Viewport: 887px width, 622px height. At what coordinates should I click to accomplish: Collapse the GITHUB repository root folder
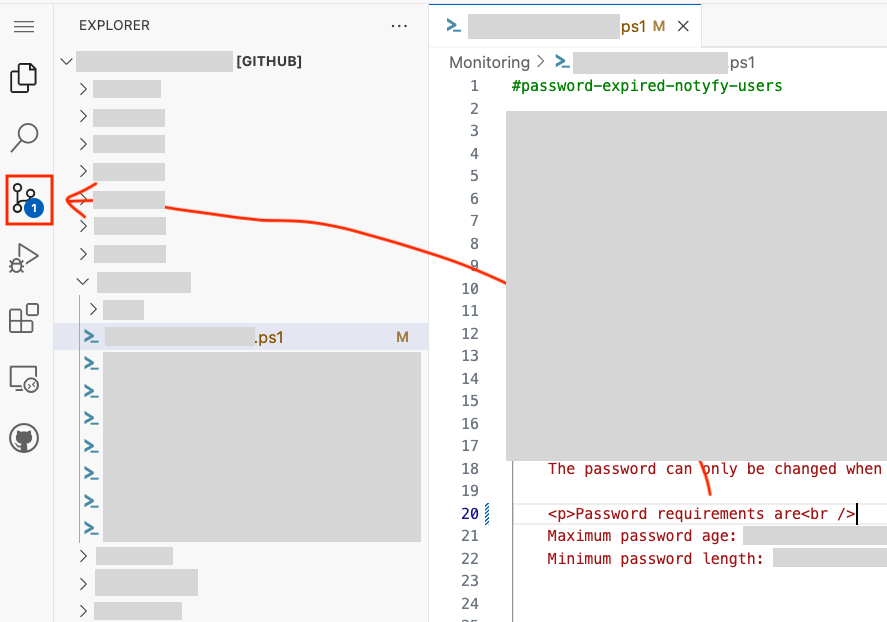click(x=67, y=62)
